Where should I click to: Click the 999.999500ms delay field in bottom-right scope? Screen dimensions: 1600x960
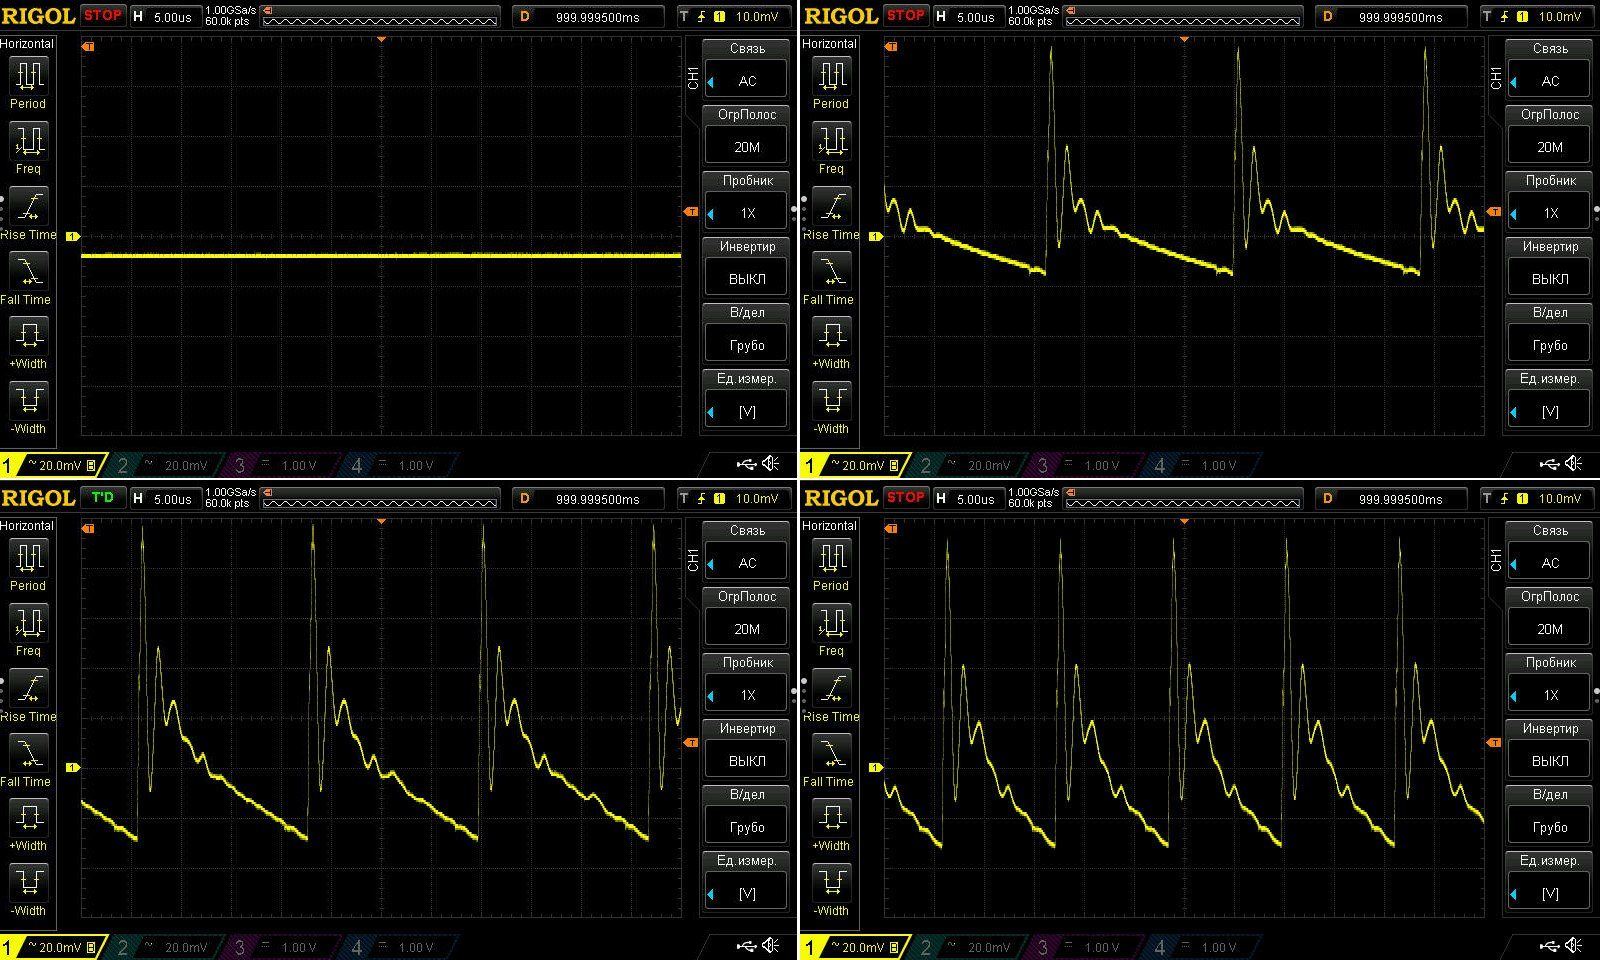[x=1400, y=499]
